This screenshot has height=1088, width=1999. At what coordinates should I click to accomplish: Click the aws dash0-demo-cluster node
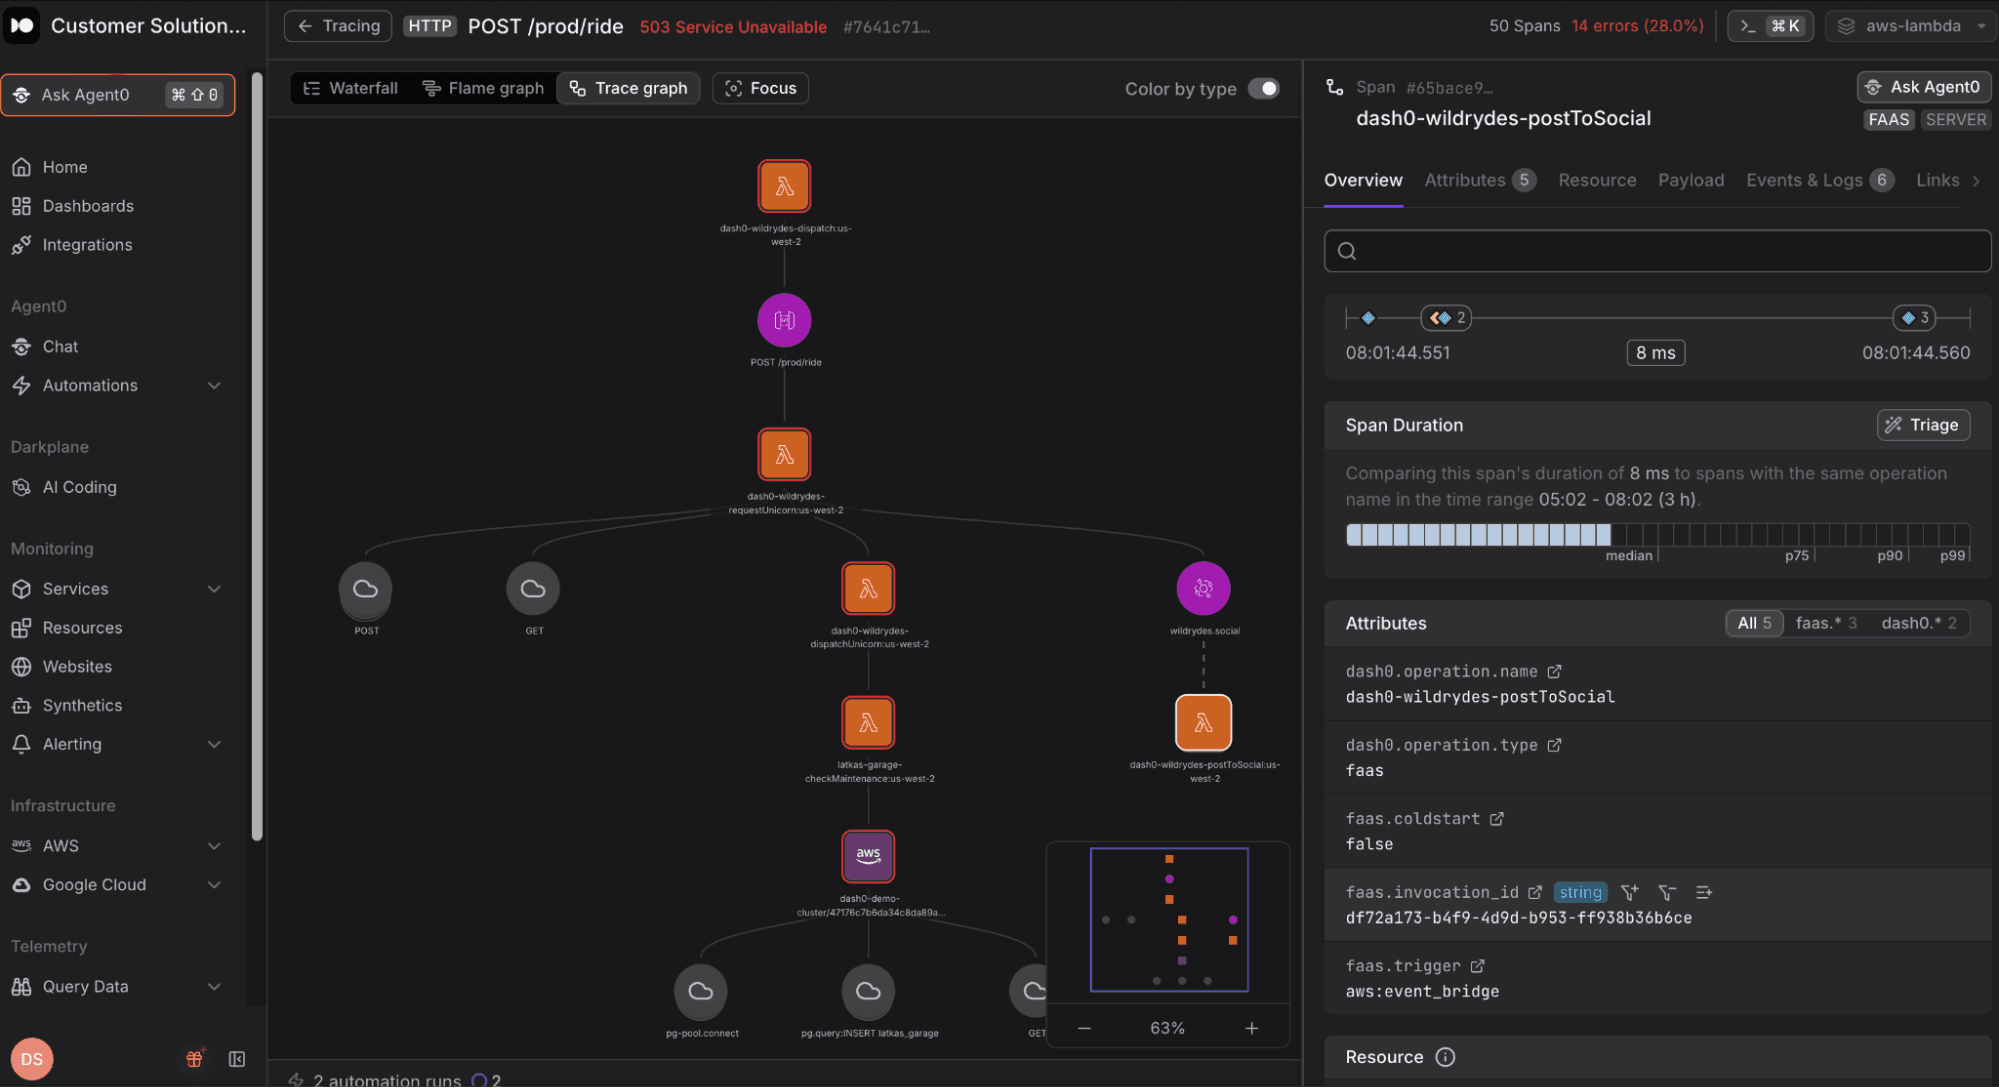(x=868, y=857)
